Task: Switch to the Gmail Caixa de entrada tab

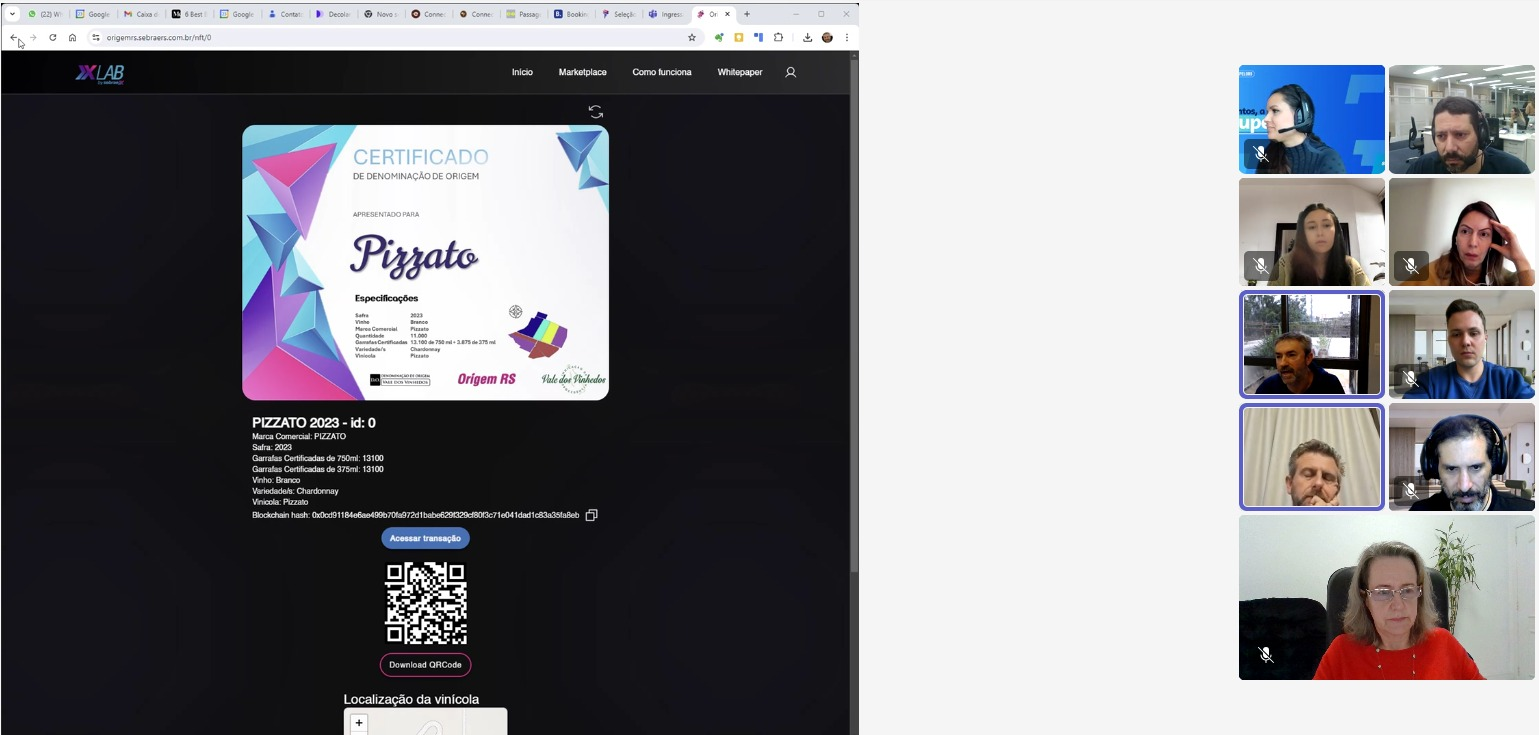Action: tap(141, 14)
